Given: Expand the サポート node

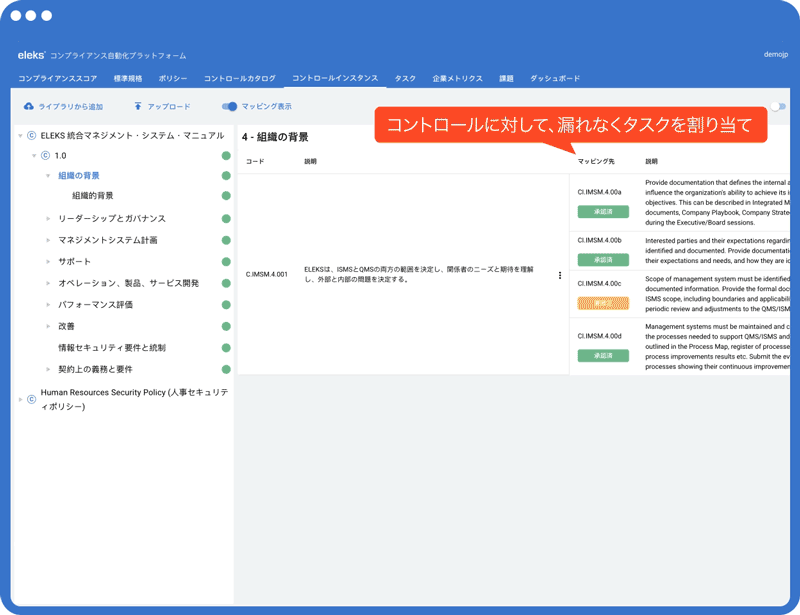Looking at the screenshot, I should tap(48, 261).
